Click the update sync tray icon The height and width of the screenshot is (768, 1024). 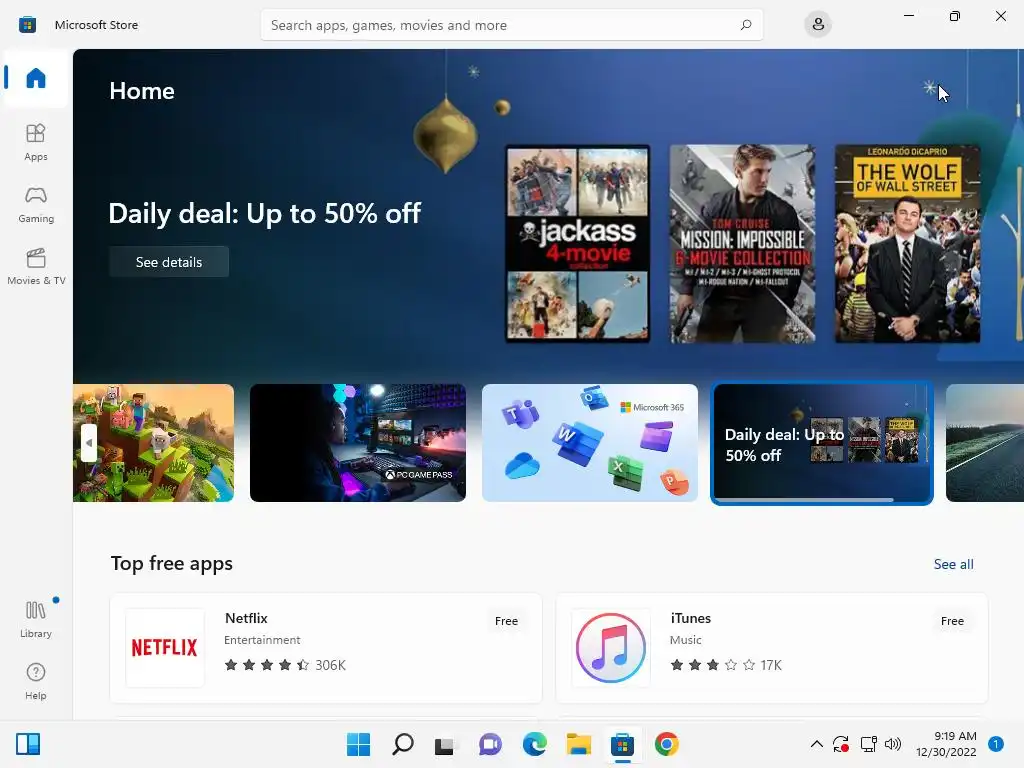[x=840, y=744]
